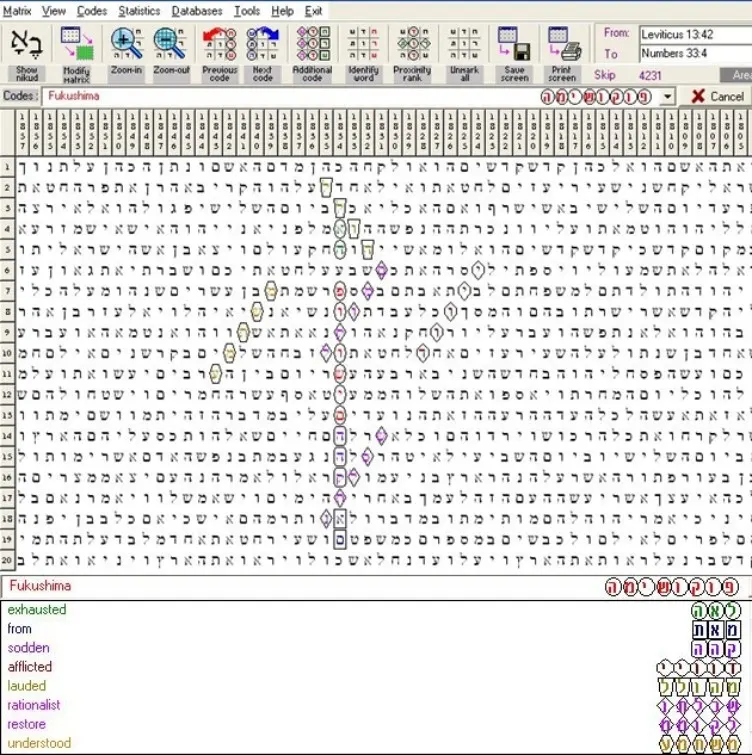Go to Previous code icon

coord(220,43)
